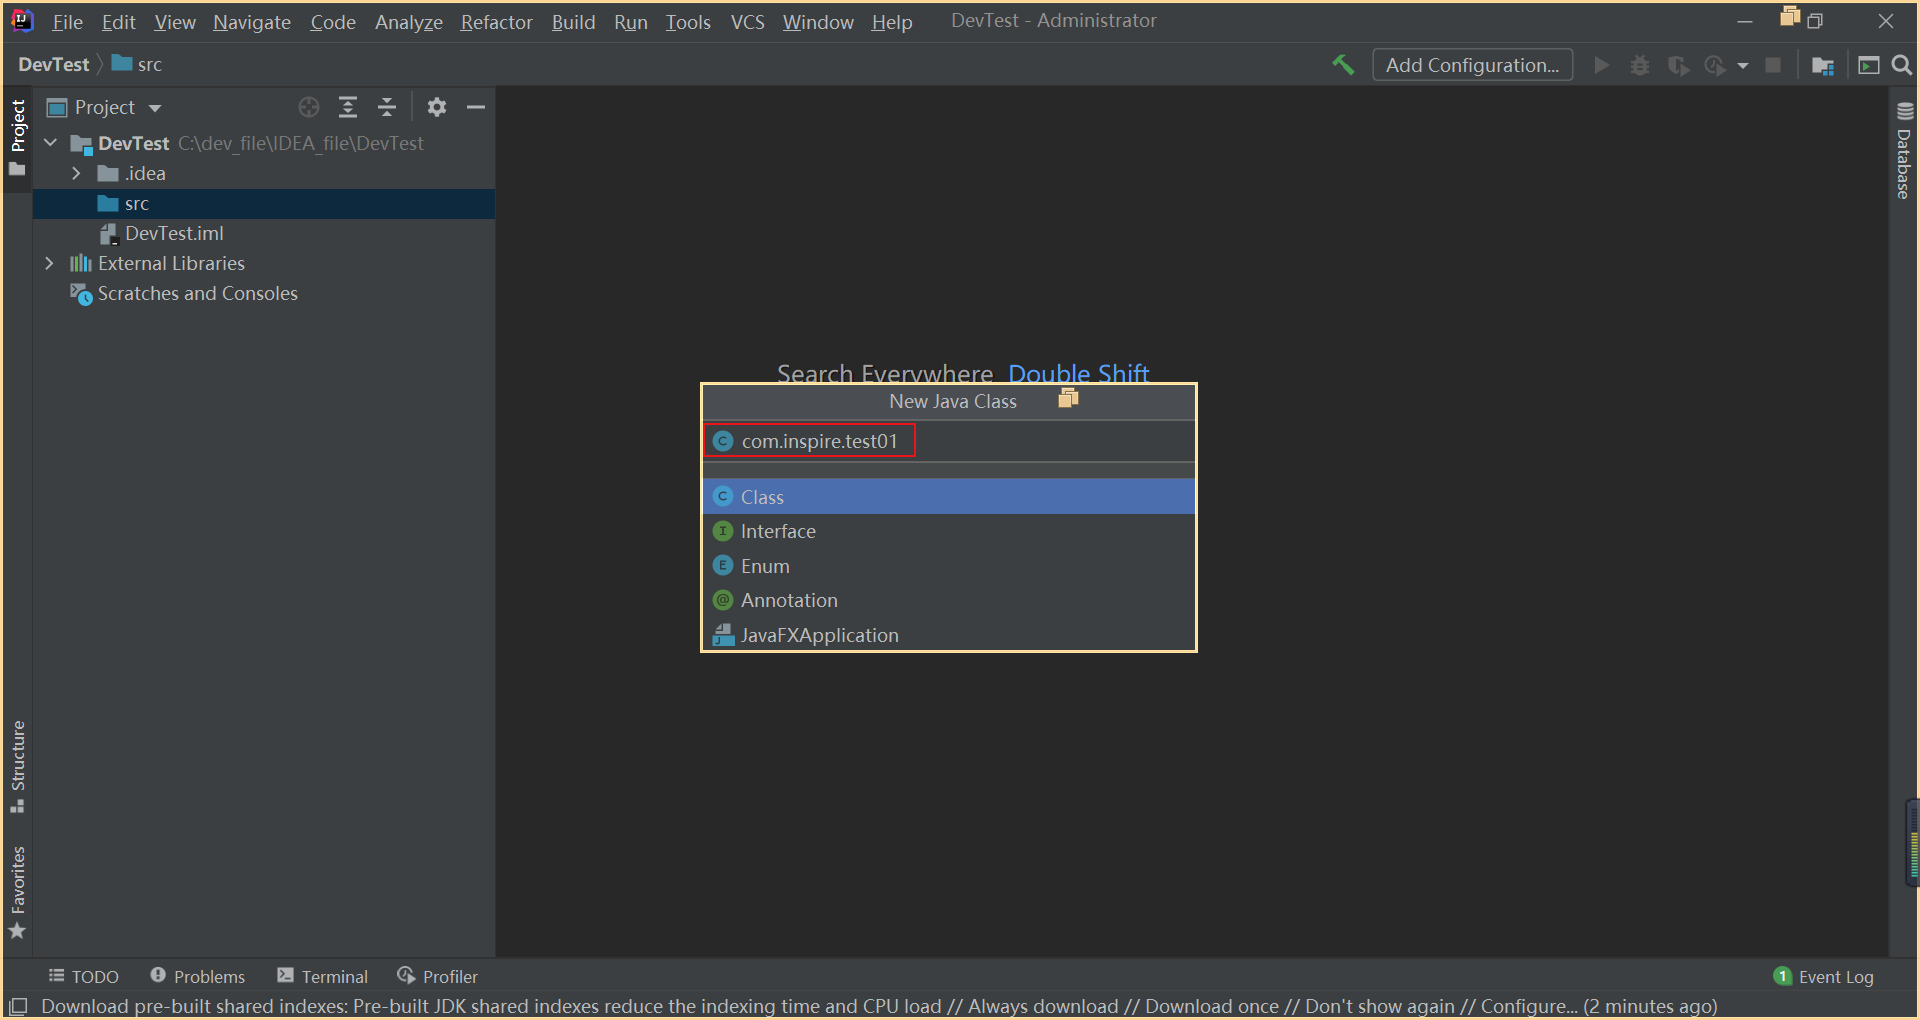Open the VCS menu
Screen dimensions: 1920x1020
tap(748, 22)
